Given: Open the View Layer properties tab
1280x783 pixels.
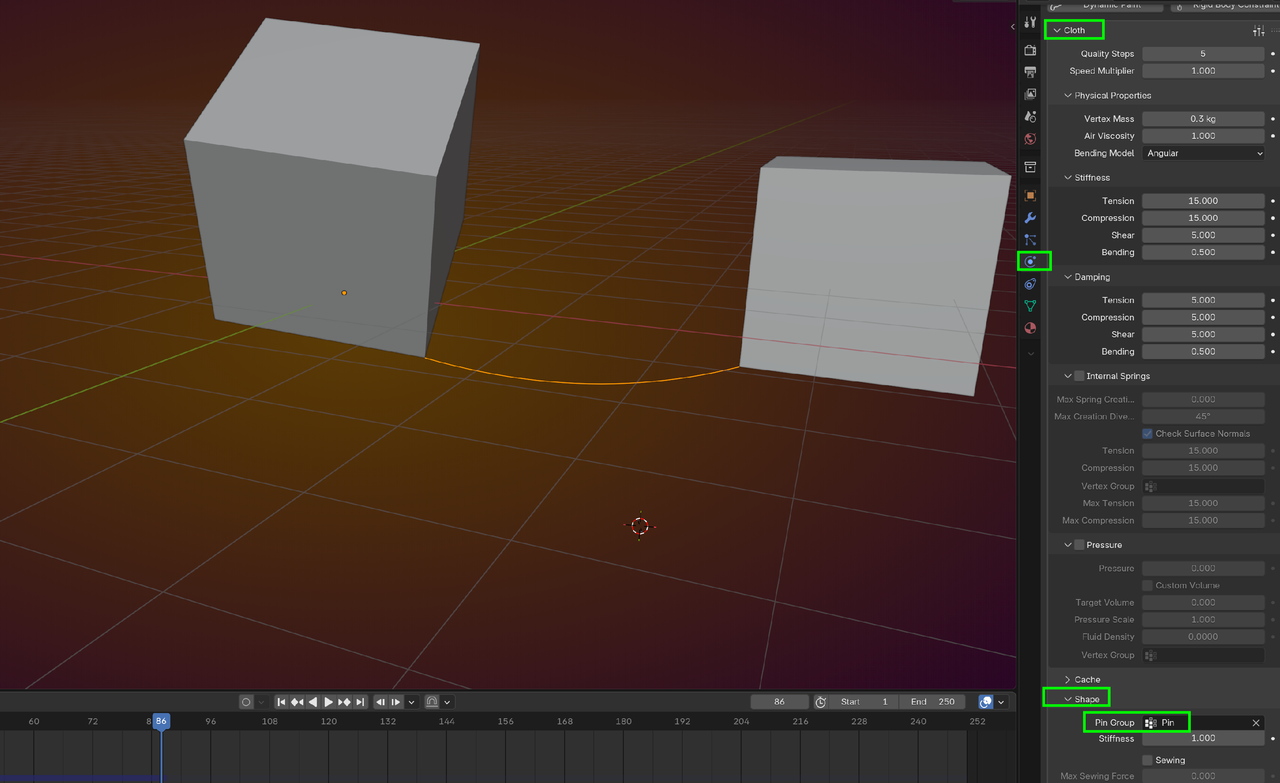Looking at the screenshot, I should tap(1030, 94).
